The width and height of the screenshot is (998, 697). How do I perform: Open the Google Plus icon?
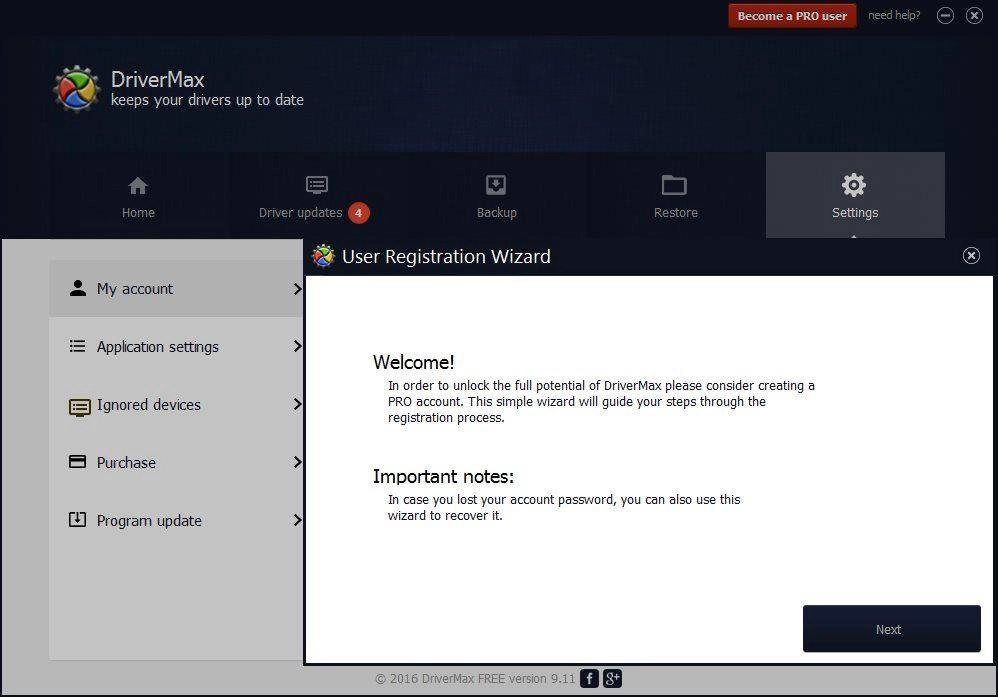point(612,679)
